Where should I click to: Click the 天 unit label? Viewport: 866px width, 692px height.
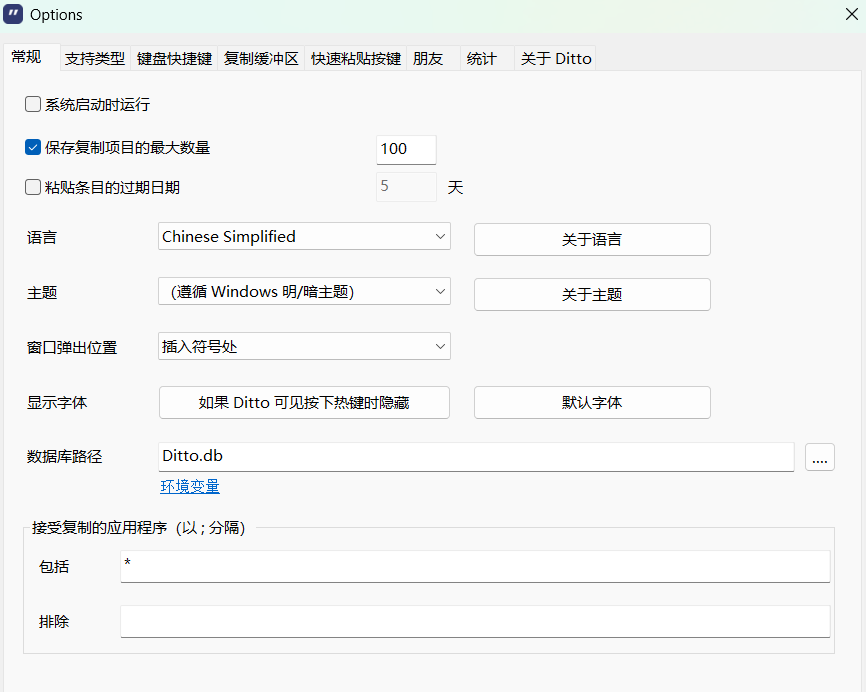click(455, 188)
